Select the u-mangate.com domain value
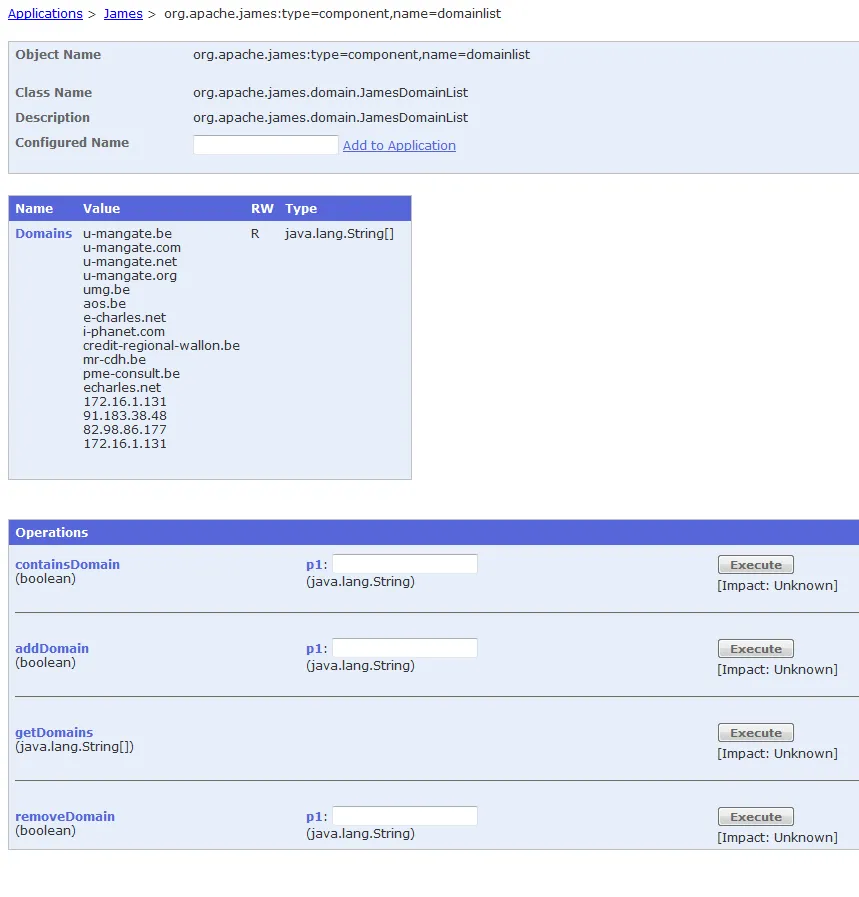The height and width of the screenshot is (897, 859). (132, 248)
